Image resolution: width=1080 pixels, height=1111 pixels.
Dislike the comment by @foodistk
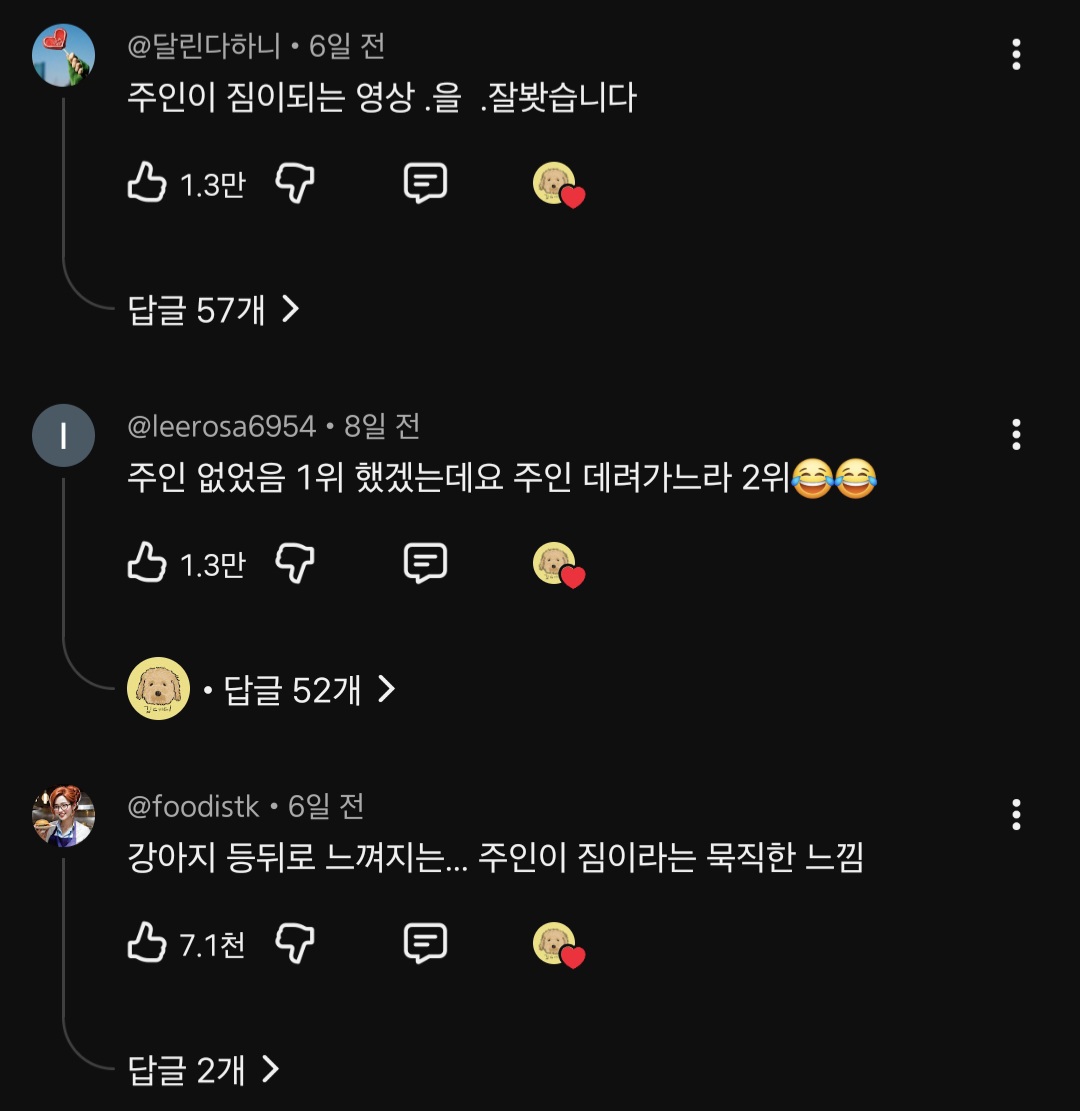click(x=295, y=944)
